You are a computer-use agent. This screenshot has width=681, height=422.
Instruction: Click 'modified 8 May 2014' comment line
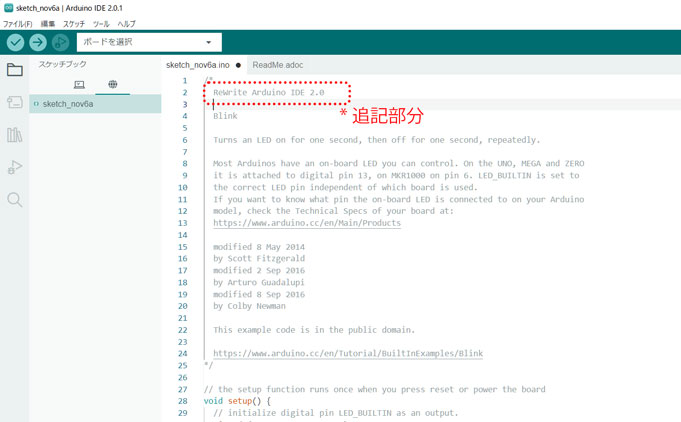[259, 247]
